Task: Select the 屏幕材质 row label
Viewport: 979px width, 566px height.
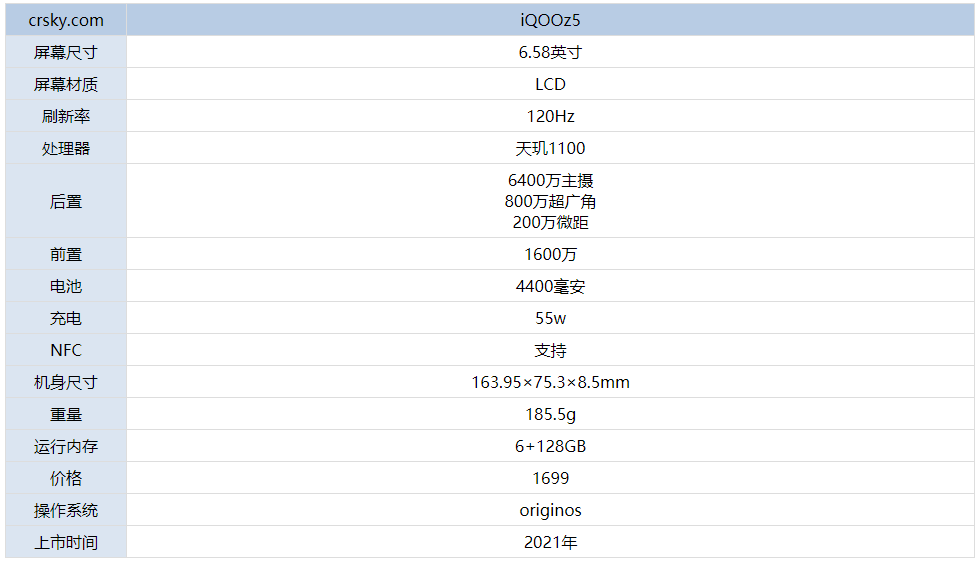Action: (66, 84)
